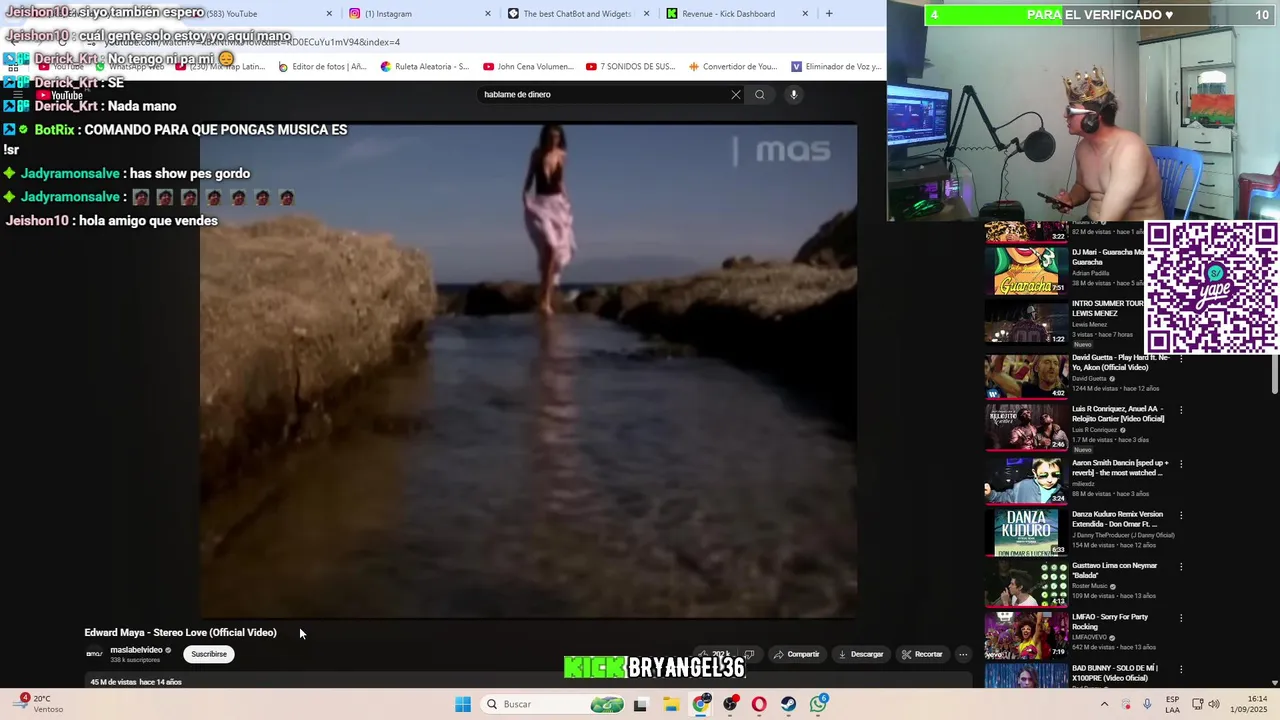Switch to the Revenue - Kick Dashboard tab

click(x=737, y=14)
